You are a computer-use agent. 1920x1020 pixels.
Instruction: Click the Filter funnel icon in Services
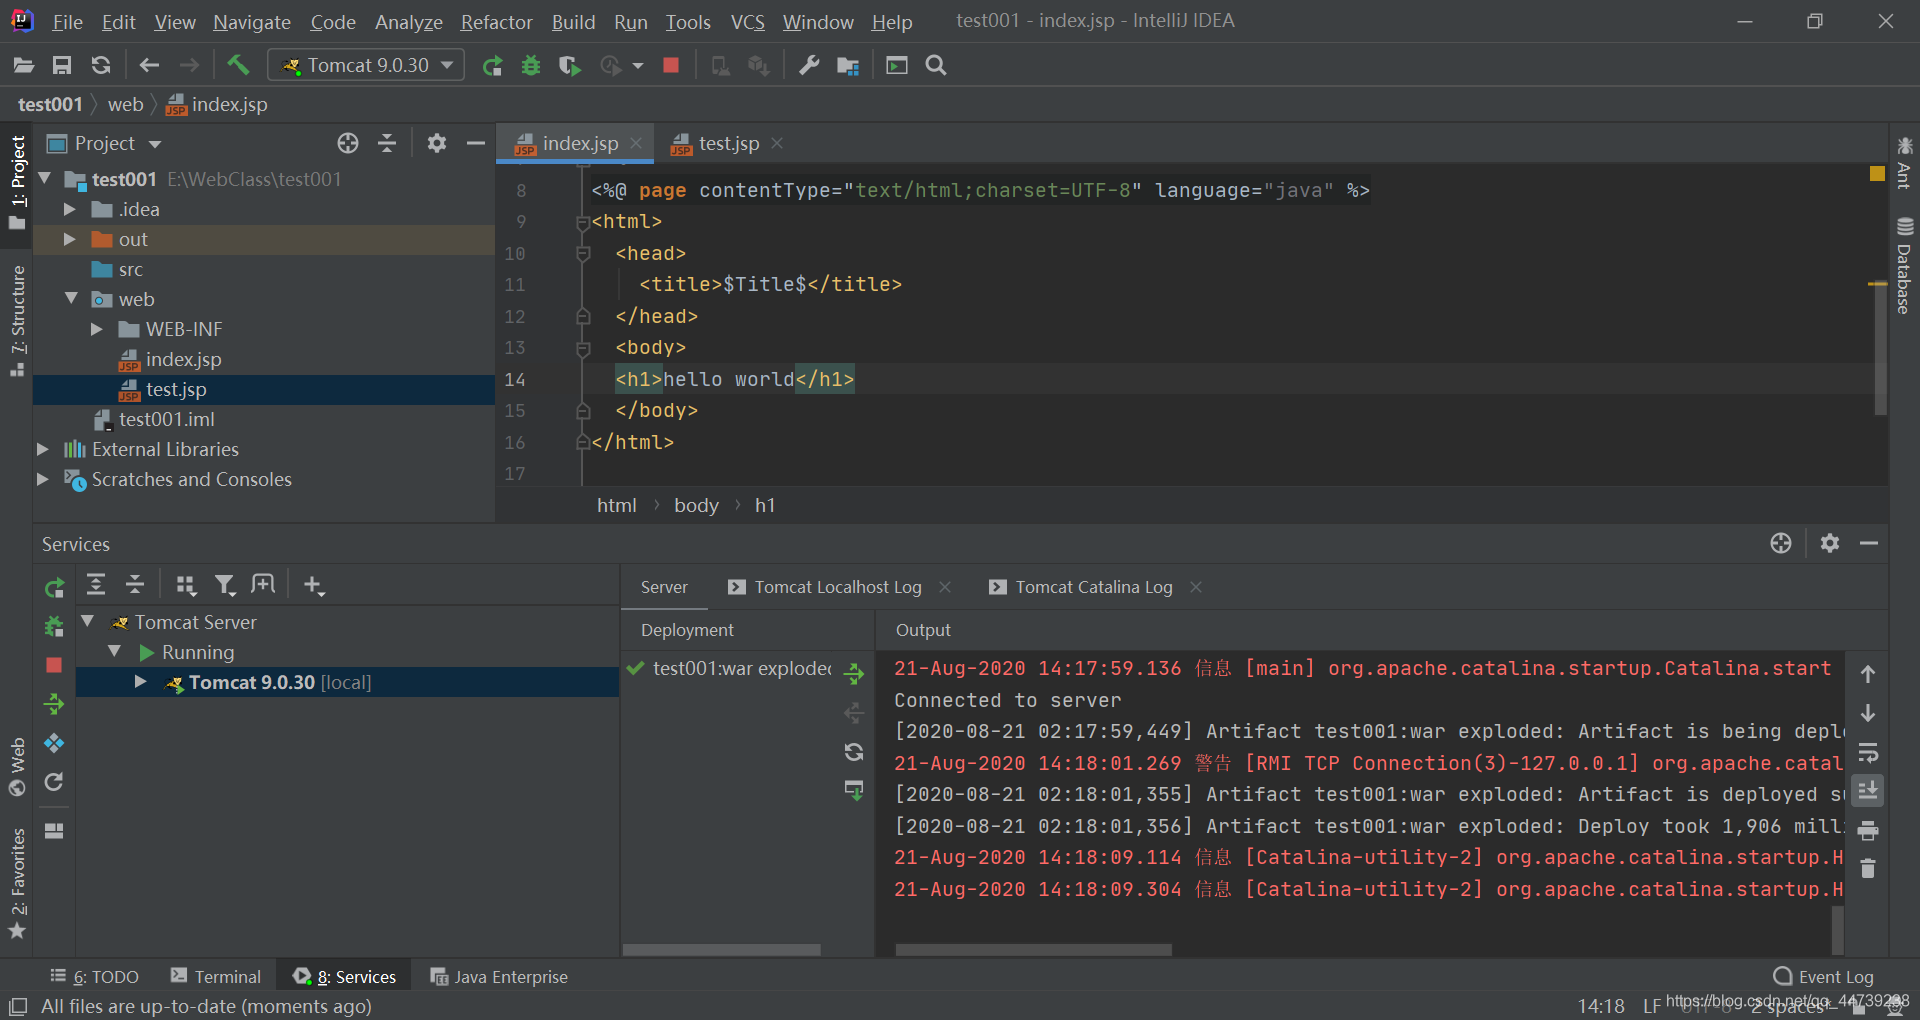click(x=225, y=585)
